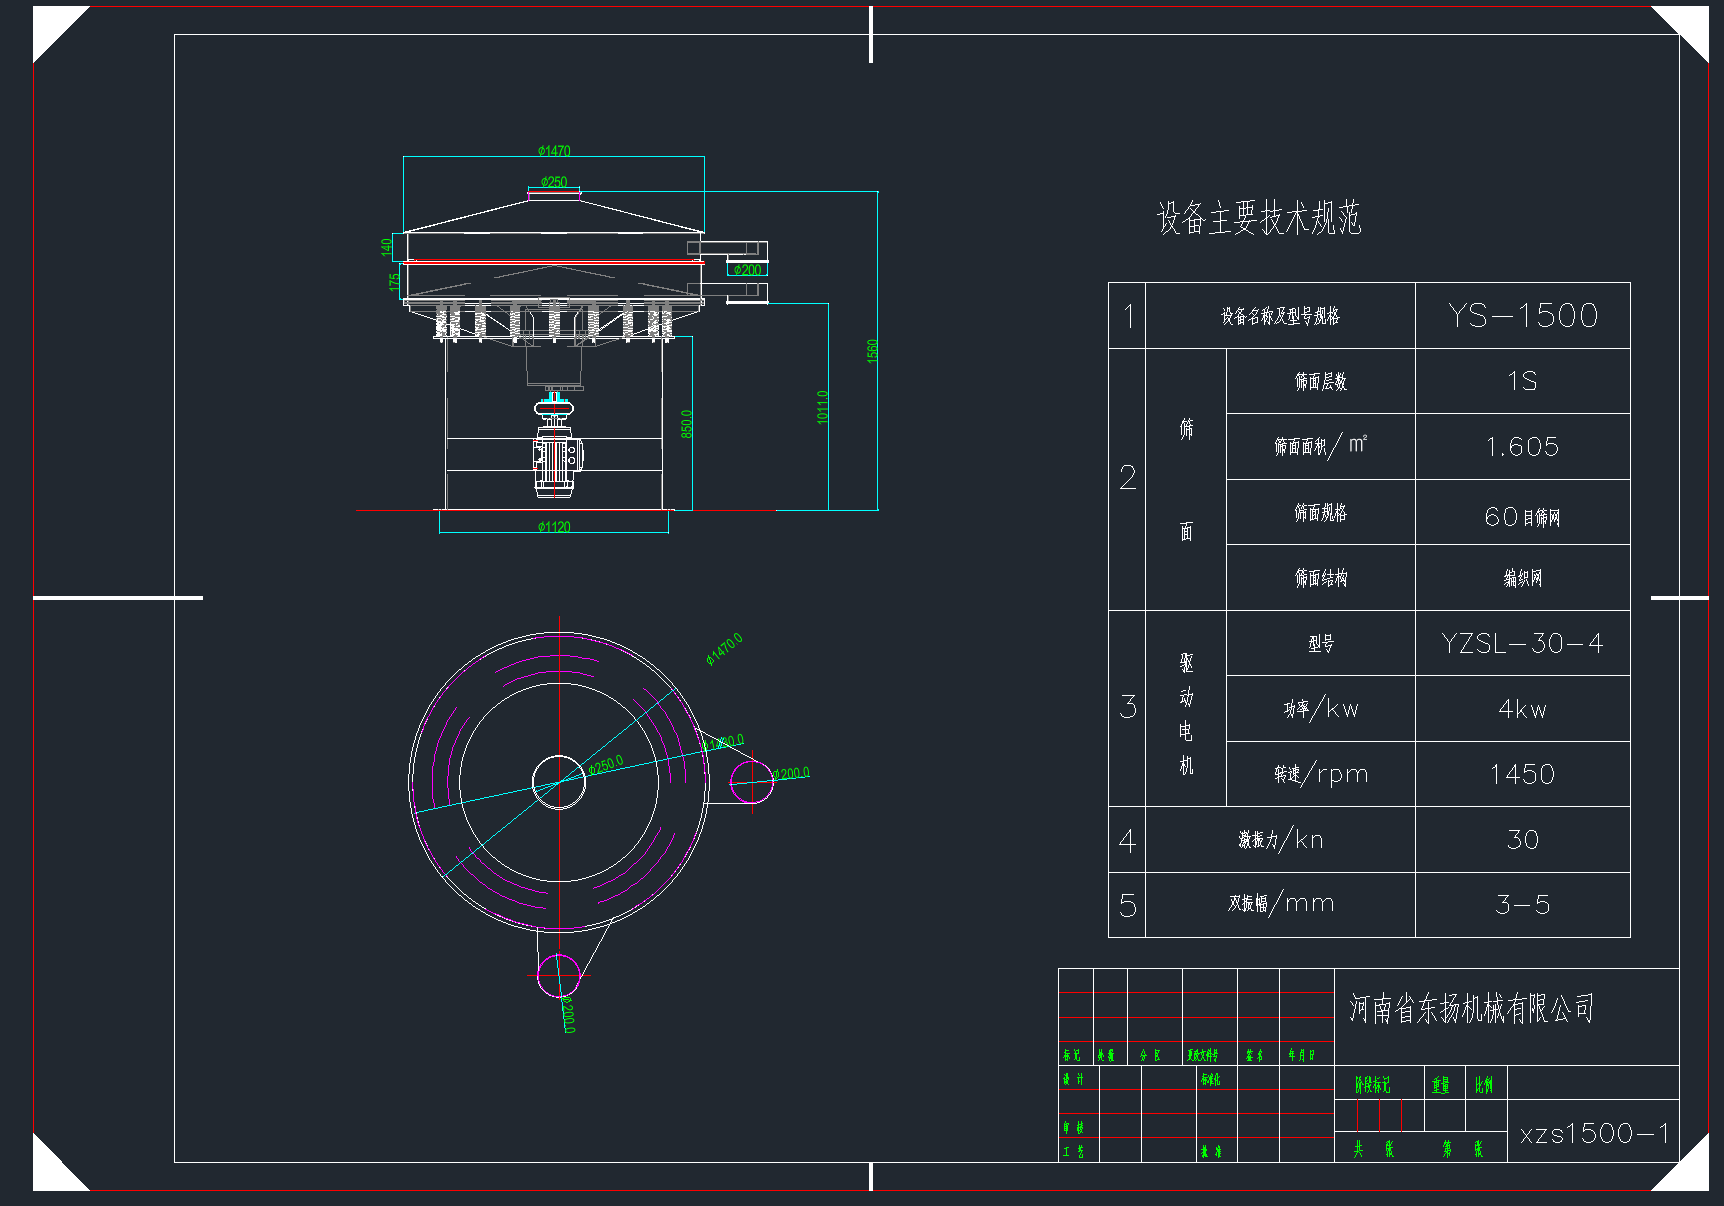
Task: Select the bottom outlet circle in top view
Action: pos(558,976)
